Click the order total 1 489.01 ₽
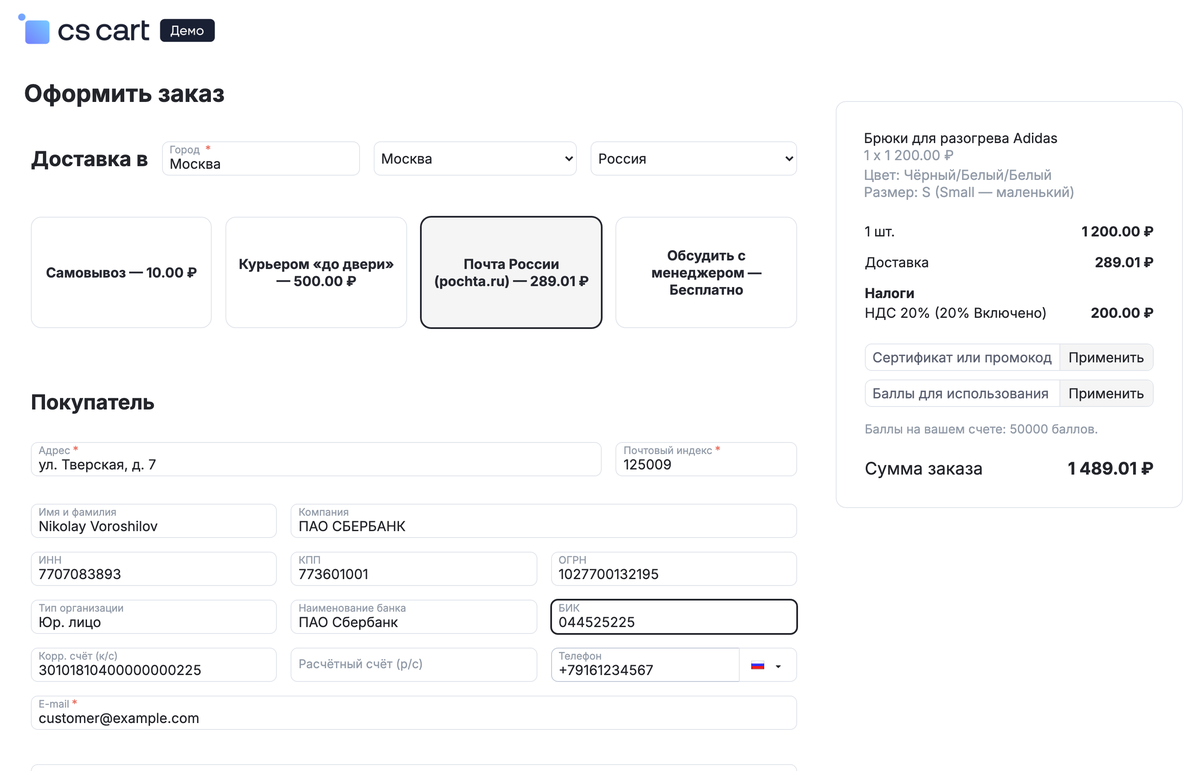 pyautogui.click(x=1110, y=468)
